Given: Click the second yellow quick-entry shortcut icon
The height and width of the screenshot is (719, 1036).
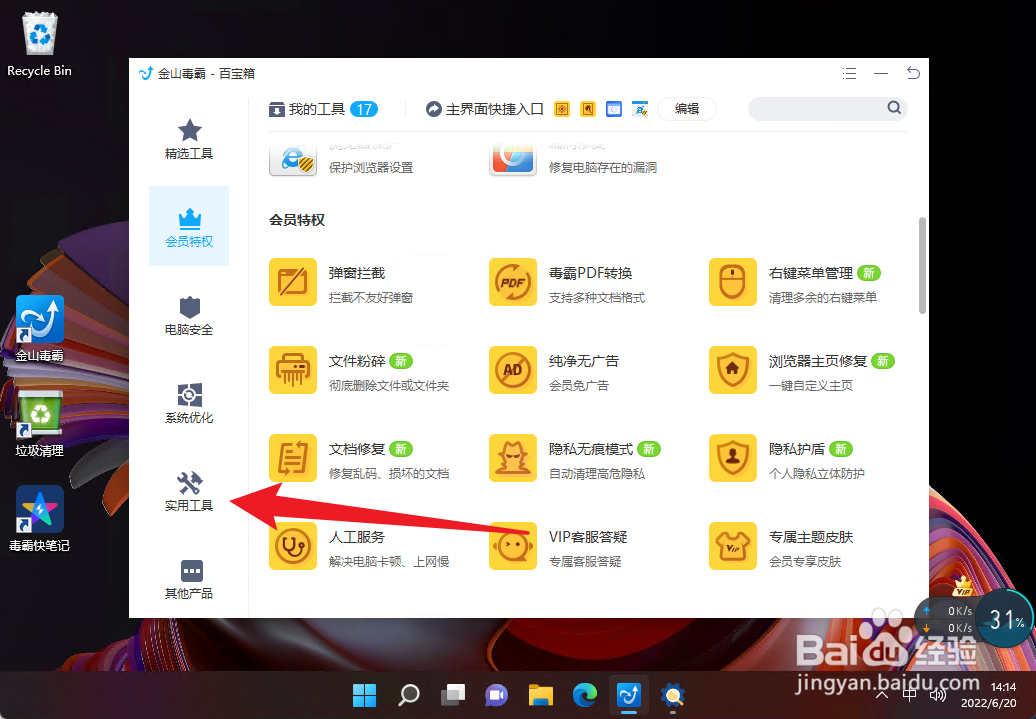Looking at the screenshot, I should tap(587, 109).
